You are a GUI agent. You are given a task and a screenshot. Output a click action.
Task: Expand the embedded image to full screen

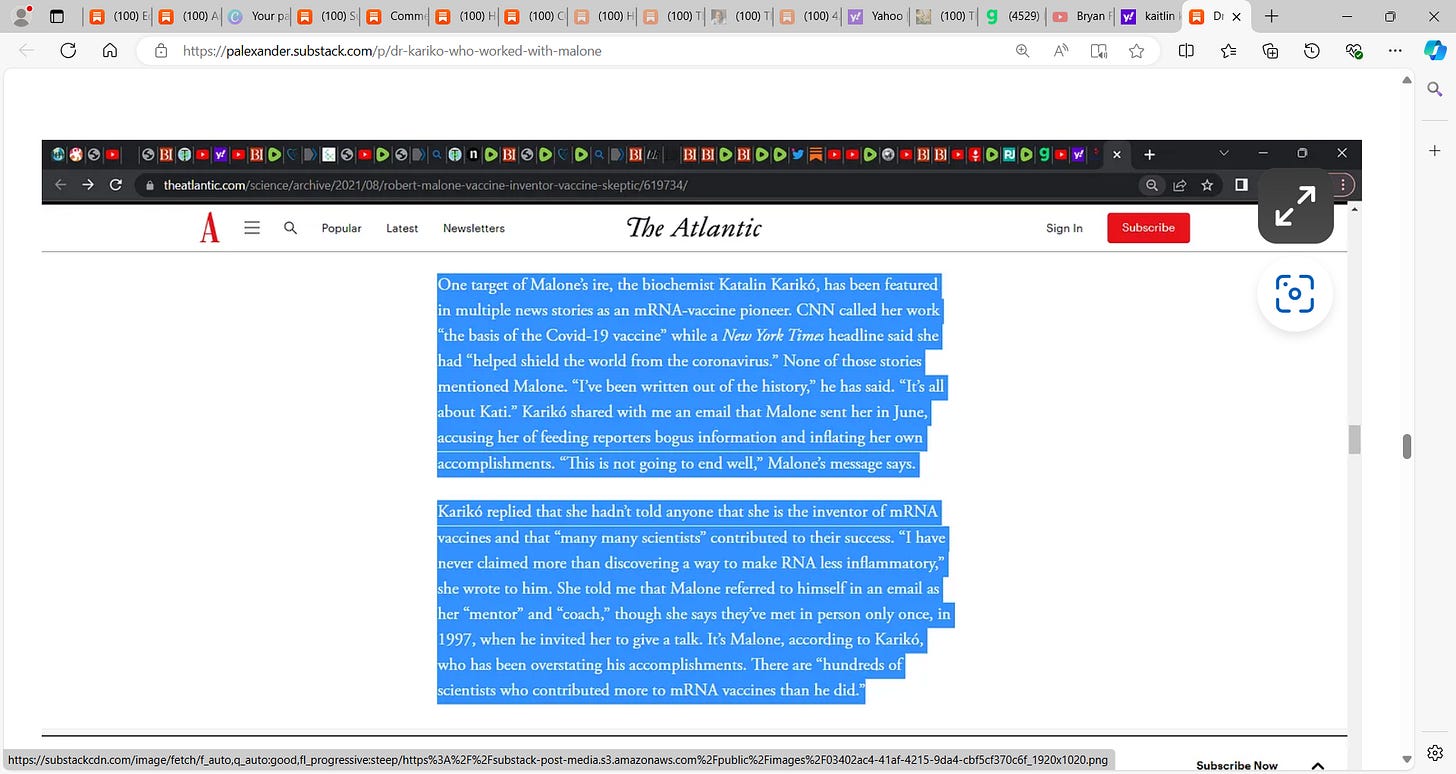point(1295,206)
